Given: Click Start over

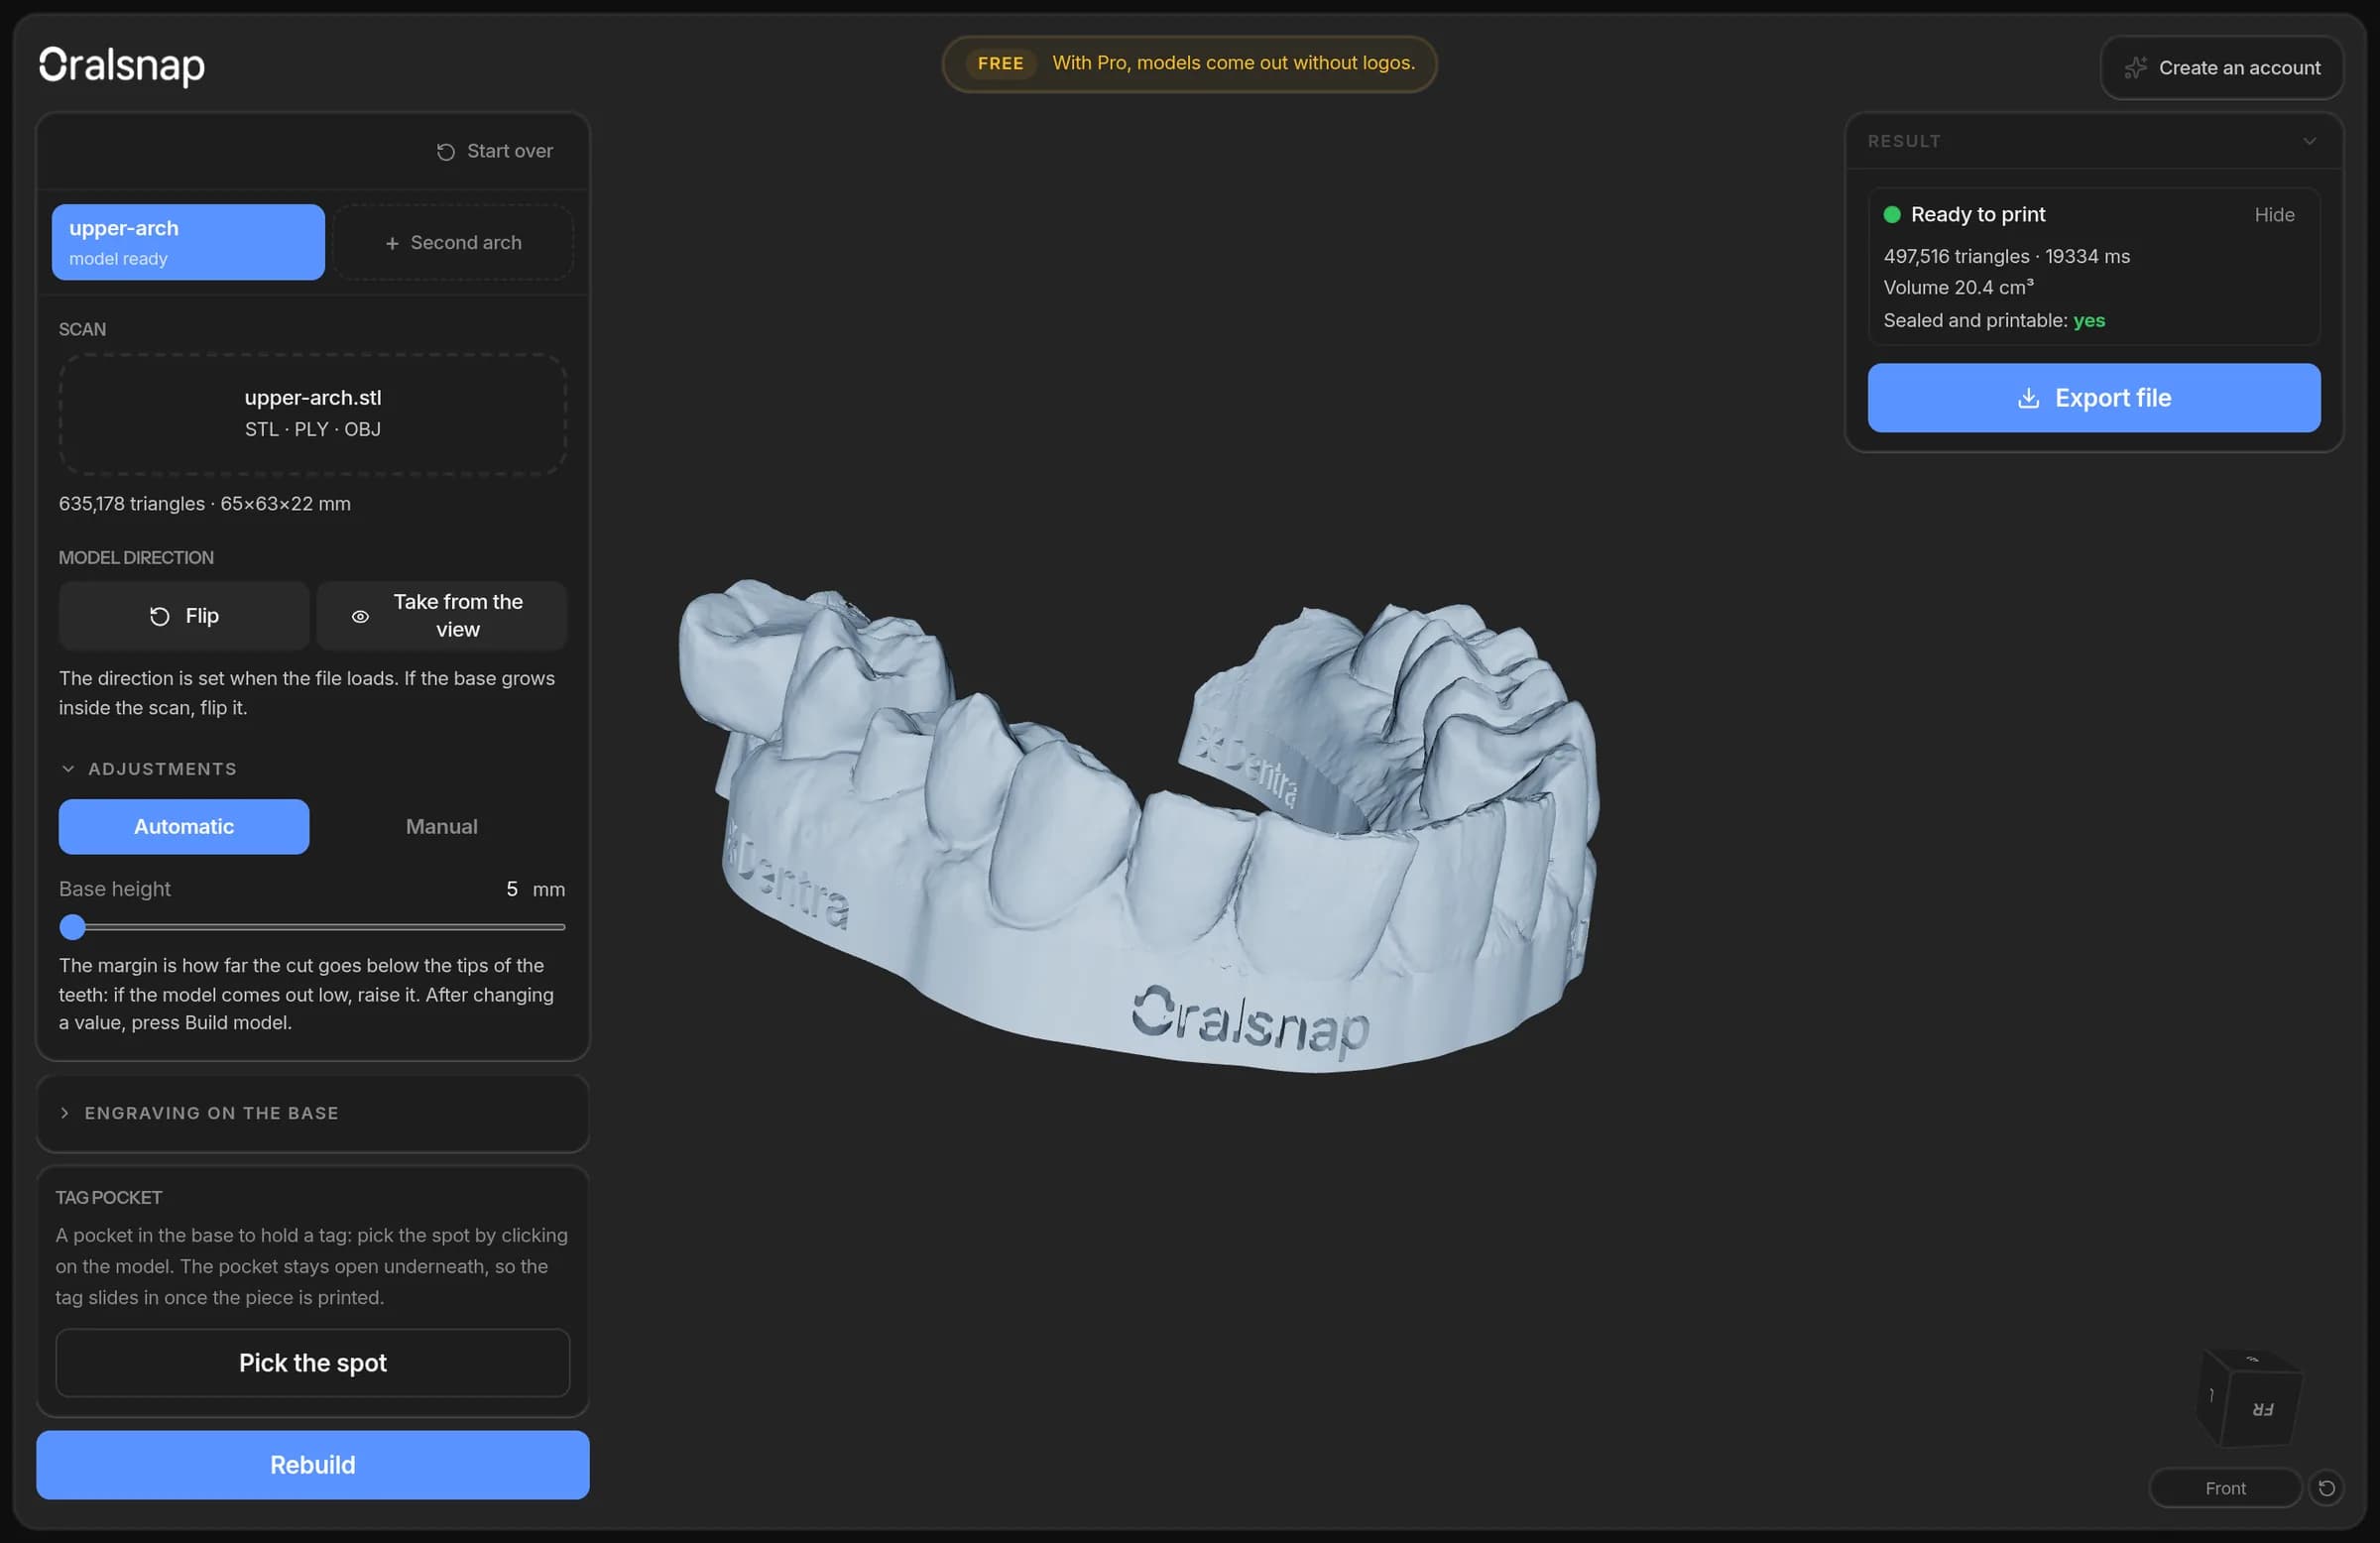Looking at the screenshot, I should coord(495,151).
